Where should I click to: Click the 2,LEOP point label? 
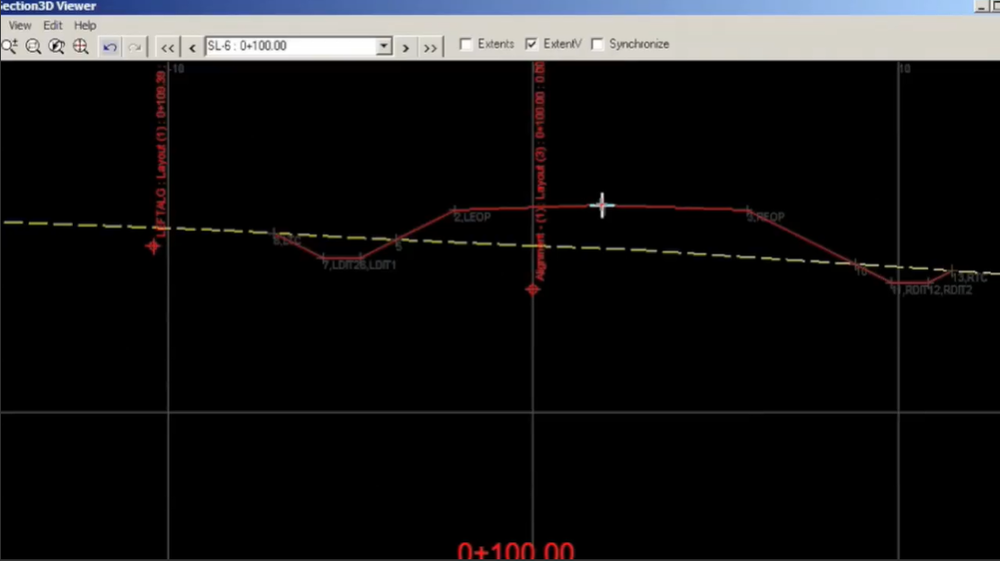(473, 217)
